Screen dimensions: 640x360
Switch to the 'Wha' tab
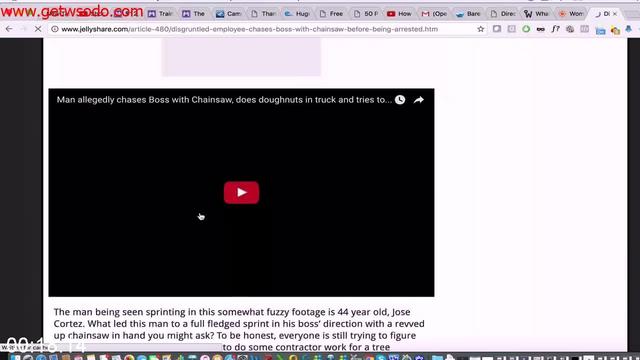pyautogui.click(x=536, y=13)
